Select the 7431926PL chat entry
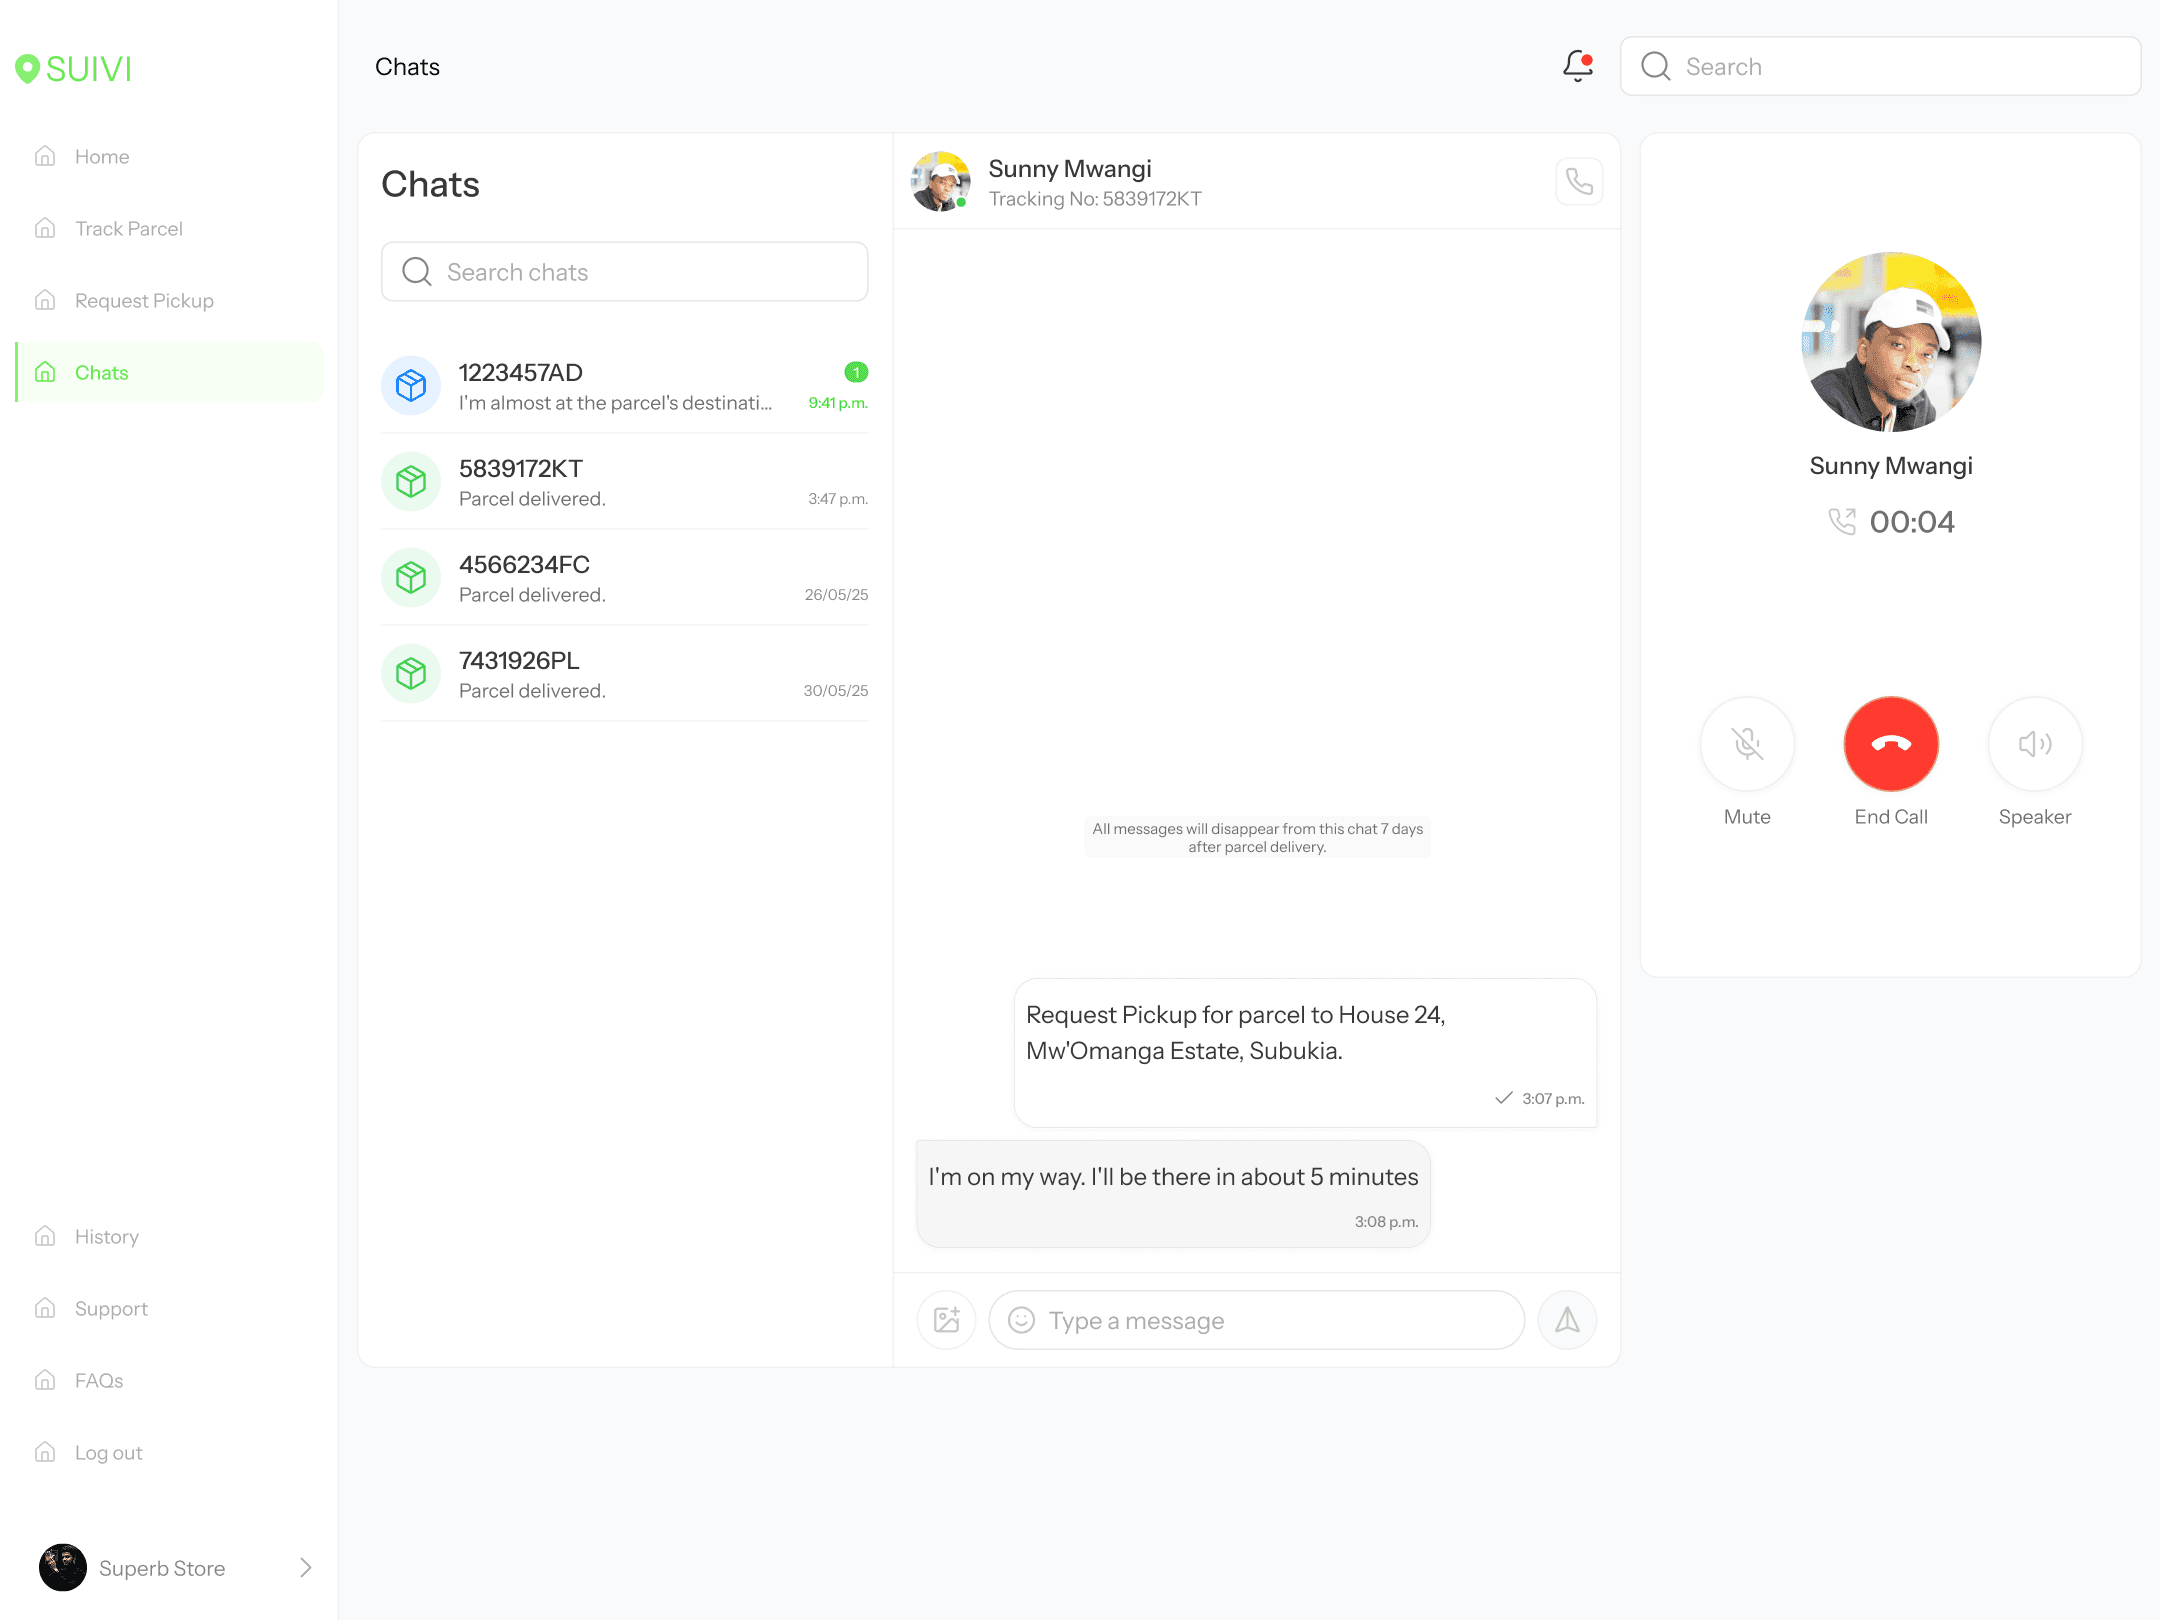Viewport: 2160px width, 1620px height. 624,674
